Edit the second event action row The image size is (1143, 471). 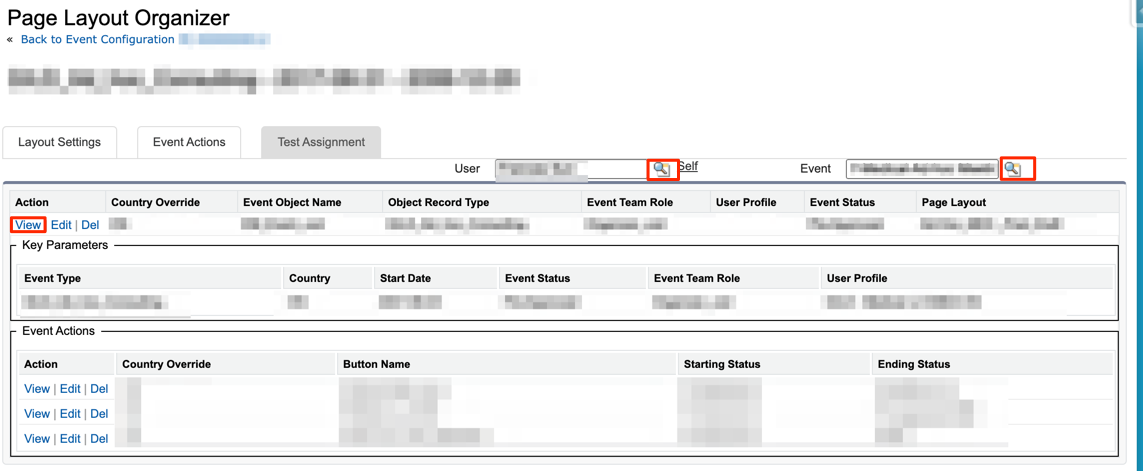[70, 414]
